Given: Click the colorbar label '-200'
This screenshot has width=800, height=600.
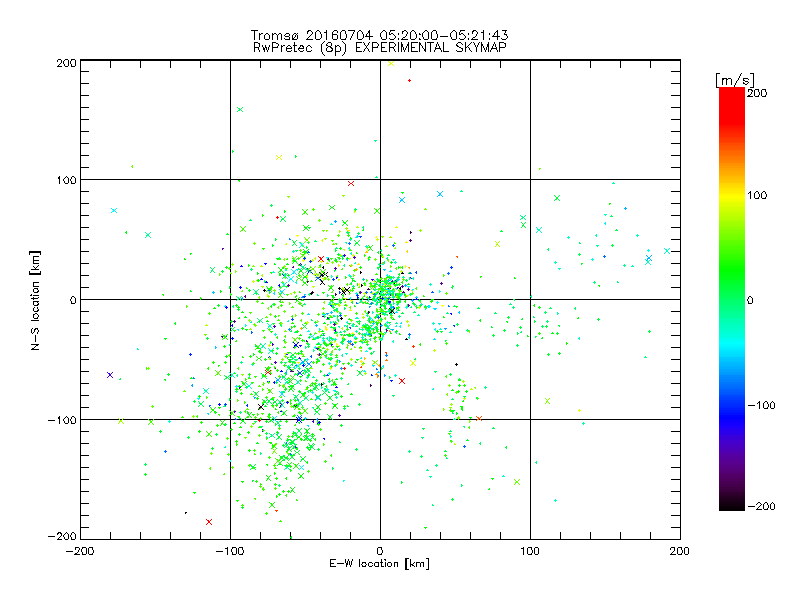Looking at the screenshot, I should coord(761,507).
